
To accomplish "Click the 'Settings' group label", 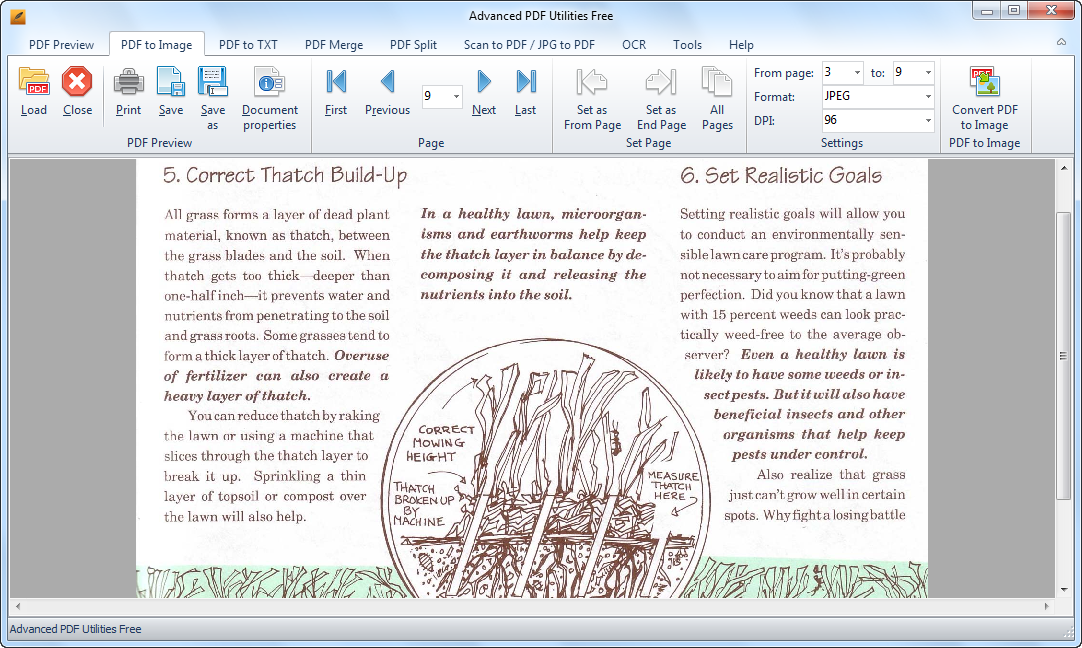I will pyautogui.click(x=842, y=143).
